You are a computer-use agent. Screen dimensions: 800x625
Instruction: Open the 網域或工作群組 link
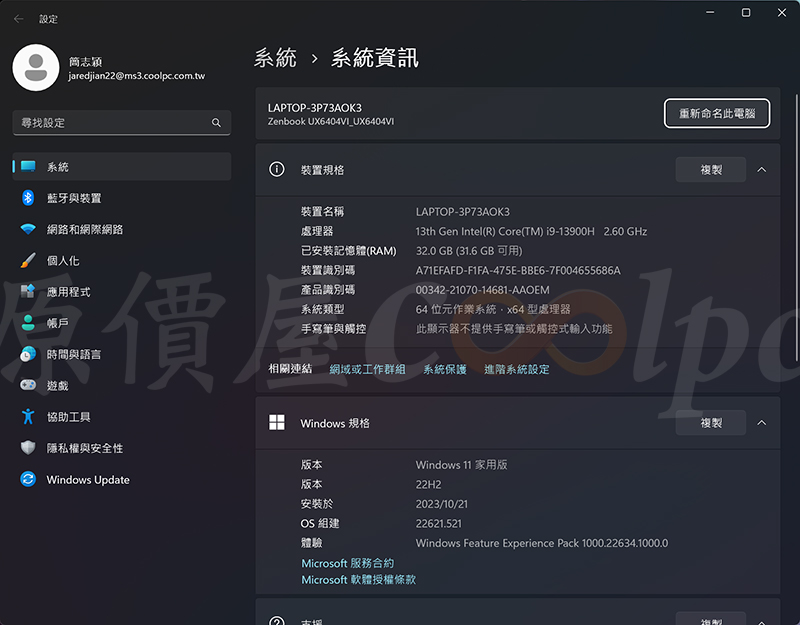[367, 369]
